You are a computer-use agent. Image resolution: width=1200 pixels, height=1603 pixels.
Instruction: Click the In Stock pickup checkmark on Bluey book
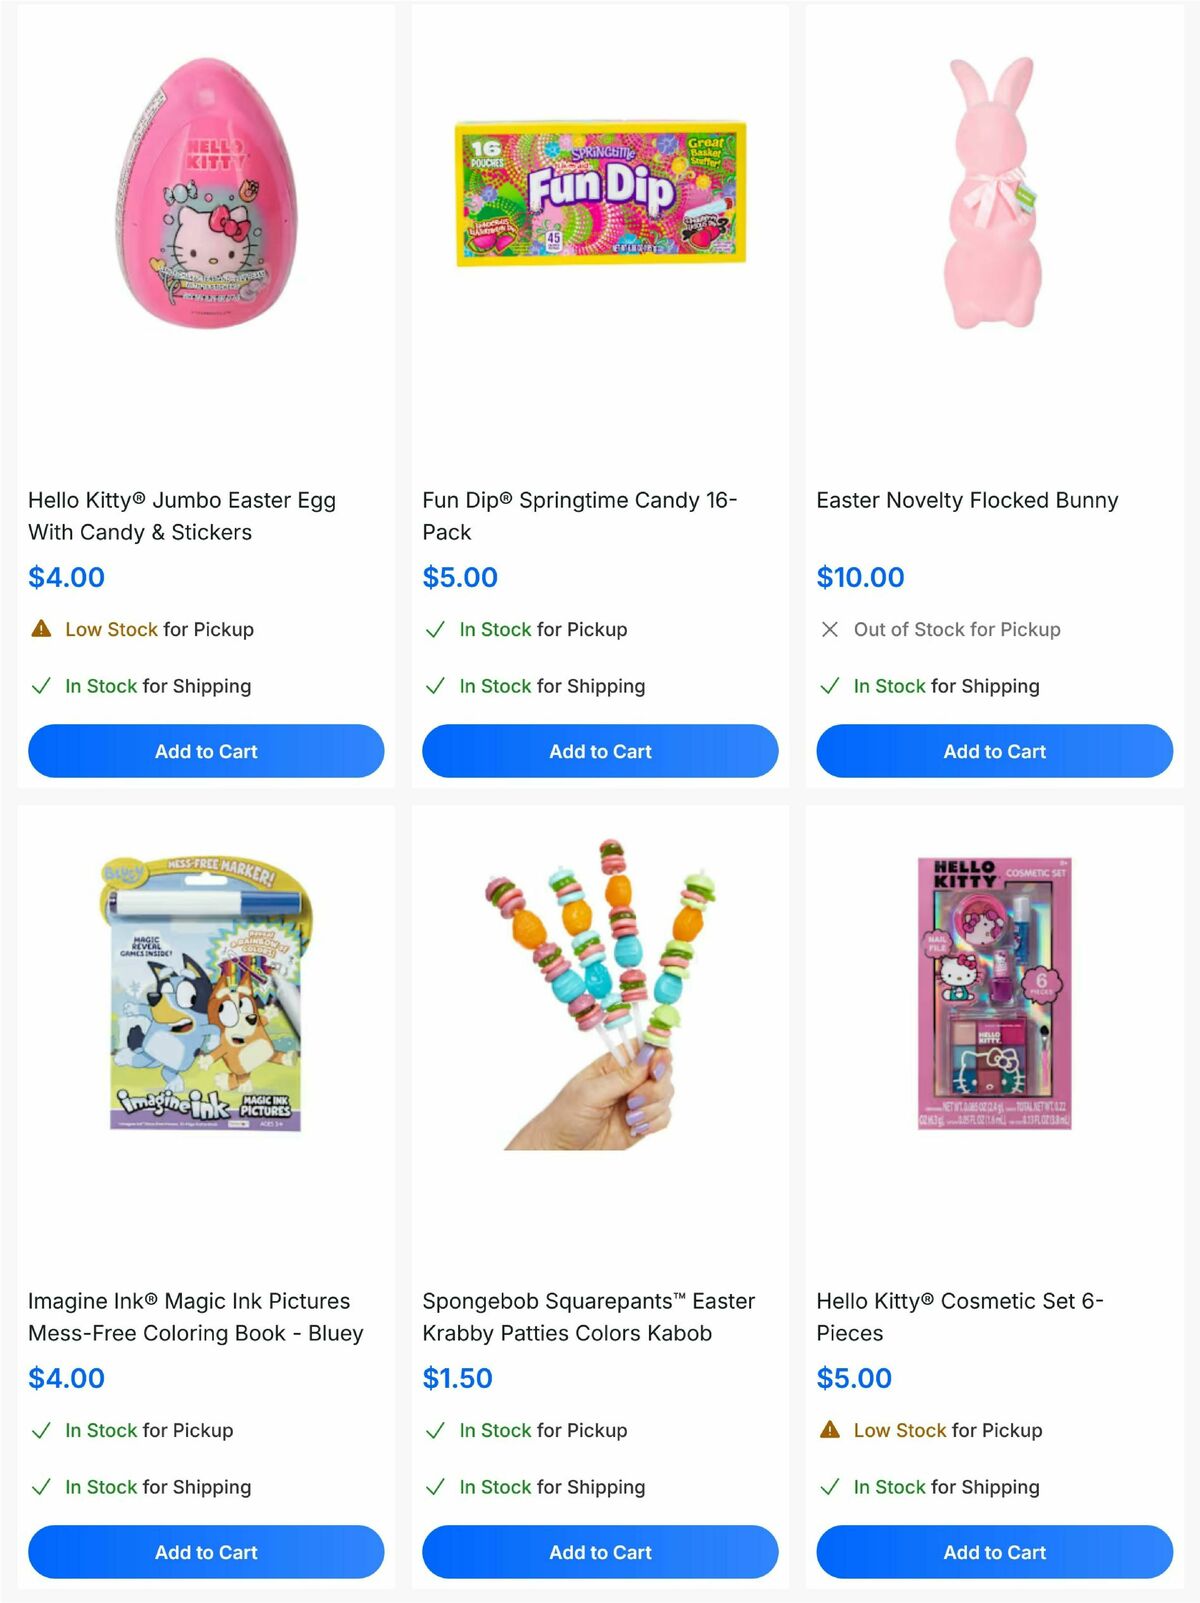42,1431
